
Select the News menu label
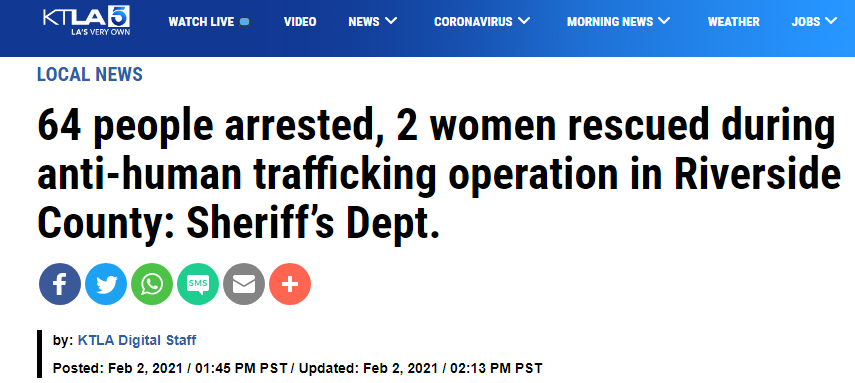[364, 22]
